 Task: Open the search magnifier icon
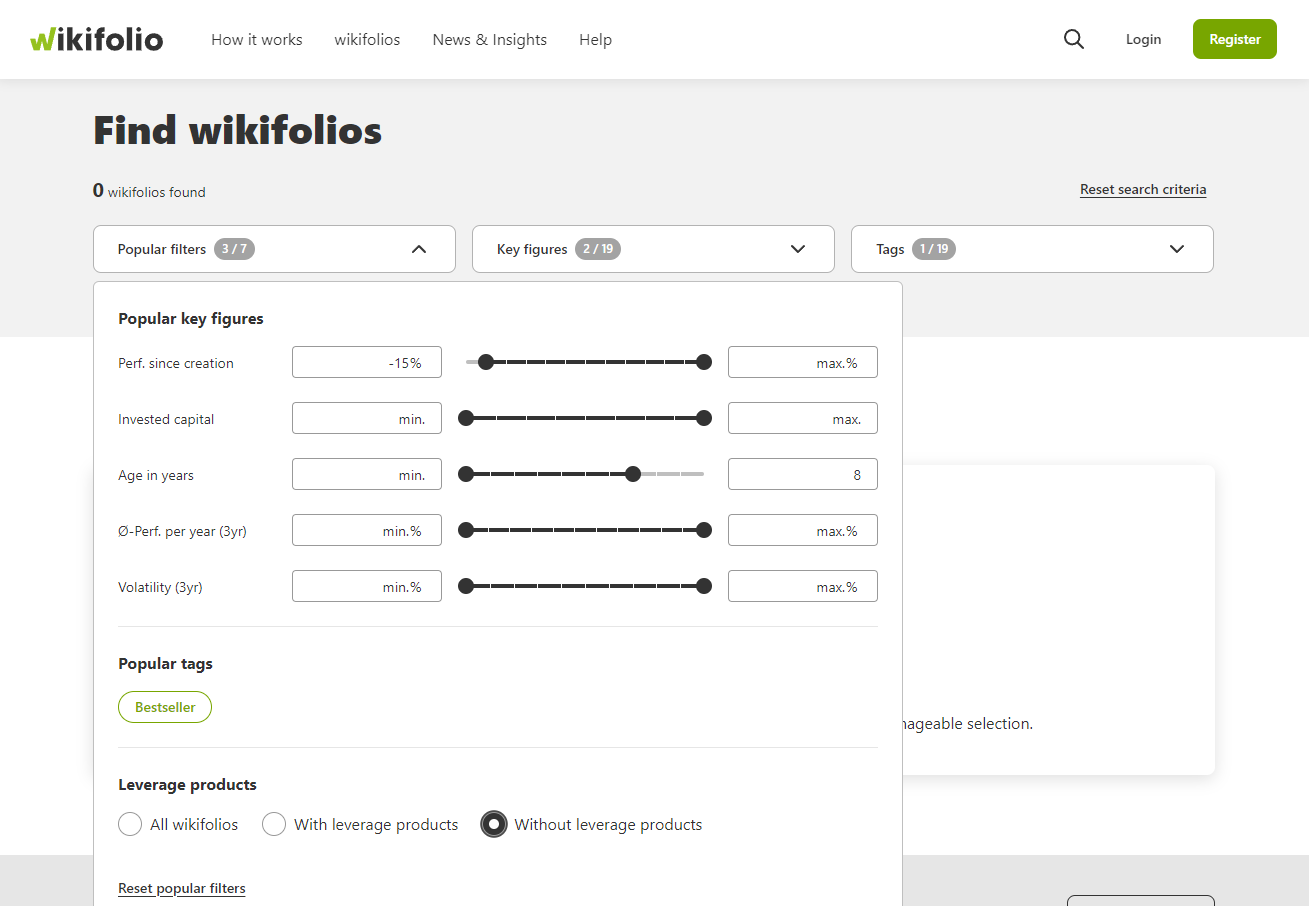[1074, 39]
